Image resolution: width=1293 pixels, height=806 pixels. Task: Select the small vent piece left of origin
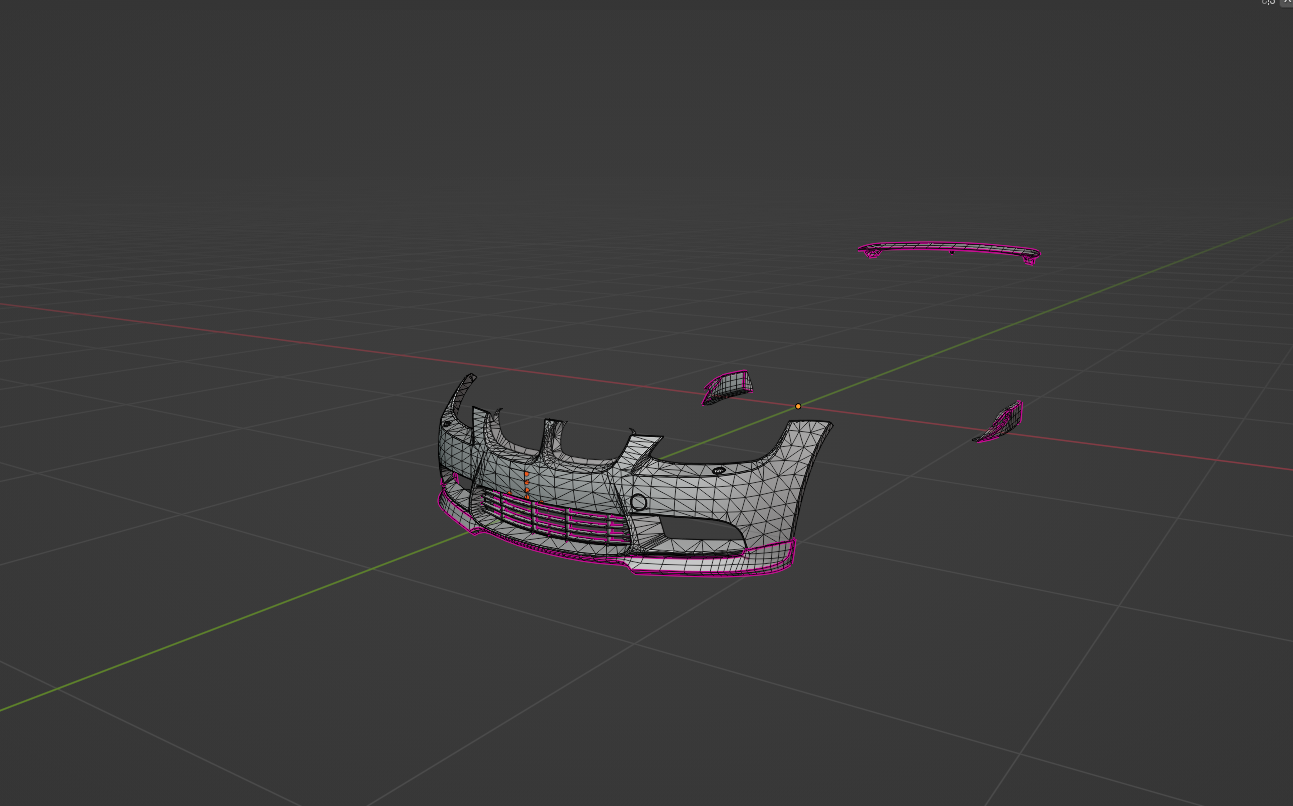point(727,385)
